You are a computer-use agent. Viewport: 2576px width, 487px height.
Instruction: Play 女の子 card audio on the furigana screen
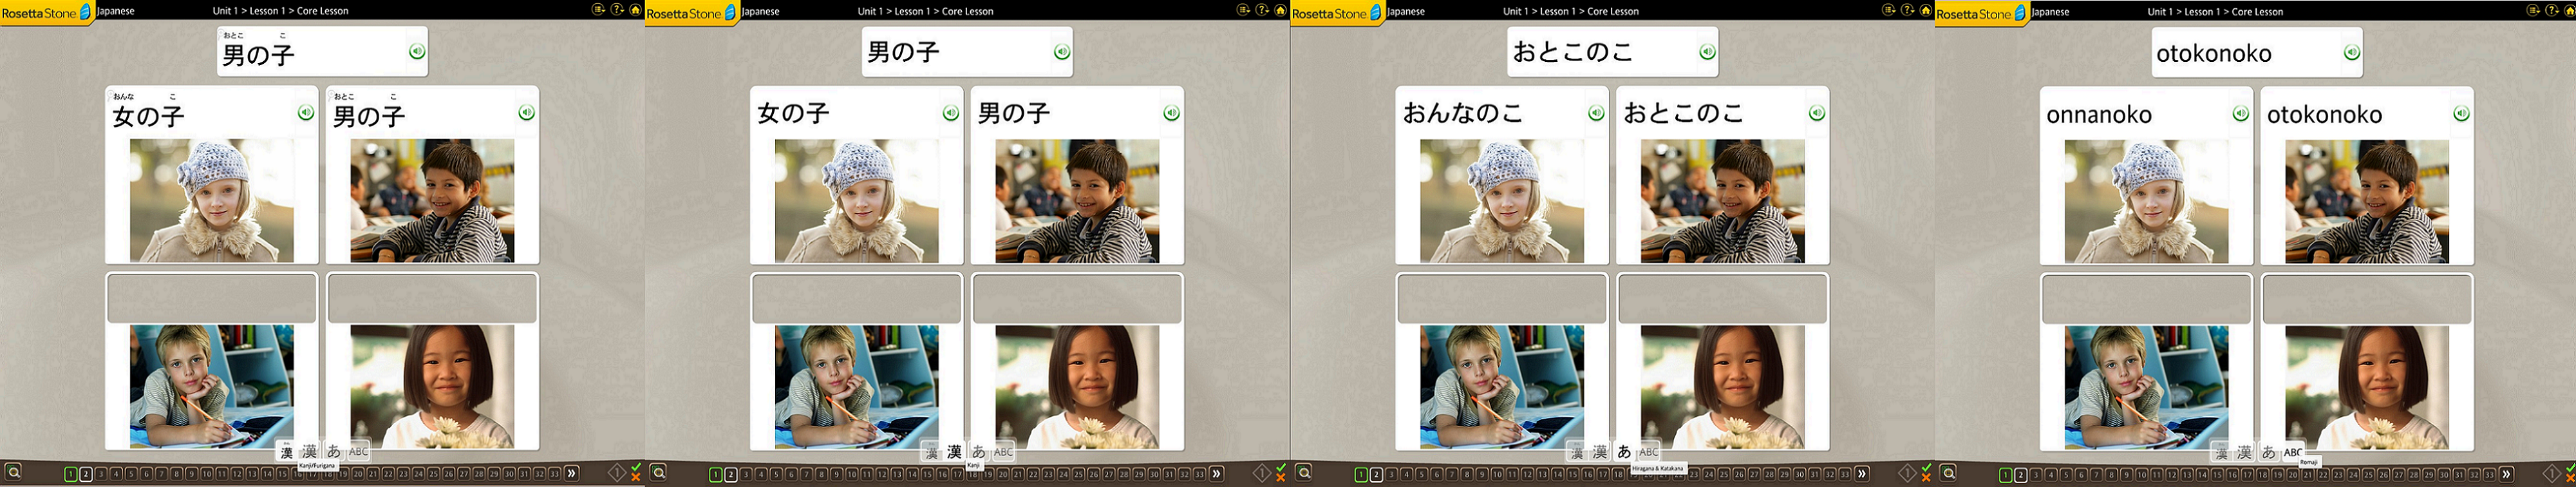306,112
